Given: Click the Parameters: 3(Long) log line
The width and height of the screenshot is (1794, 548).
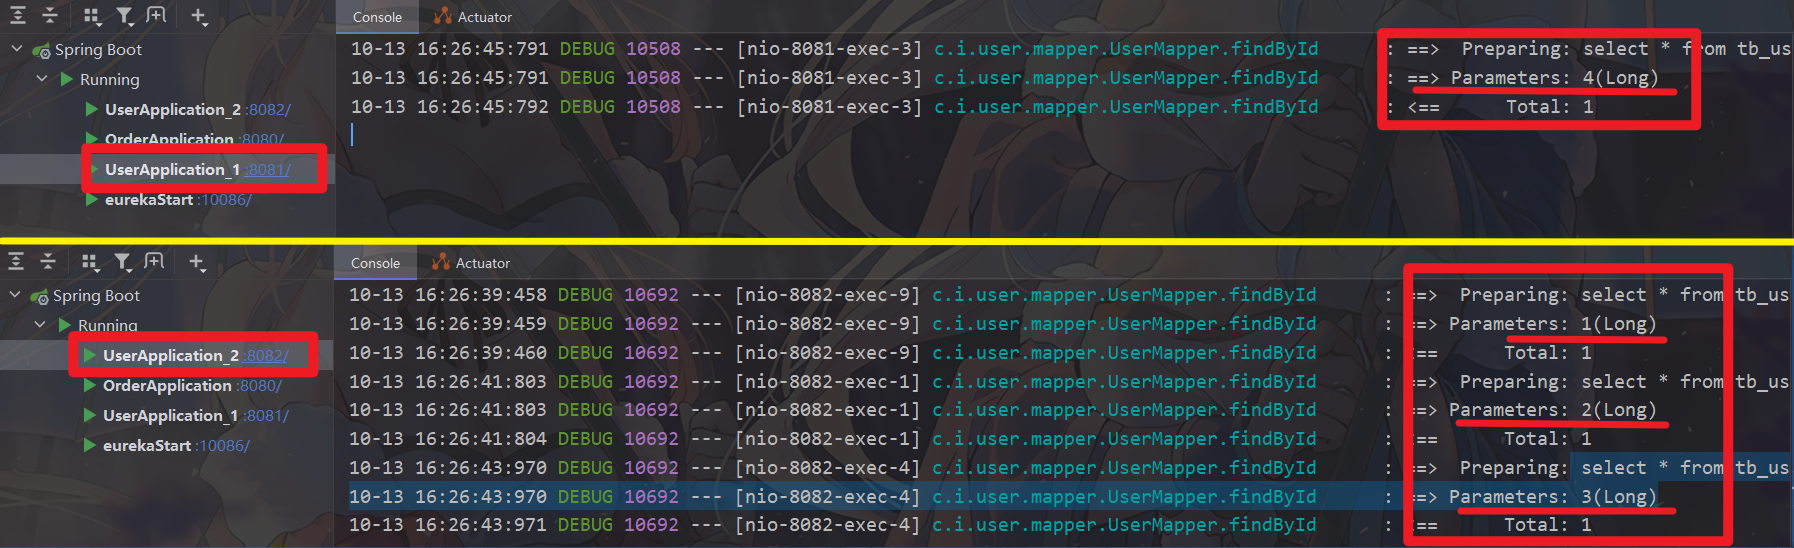Looking at the screenshot, I should (1552, 497).
